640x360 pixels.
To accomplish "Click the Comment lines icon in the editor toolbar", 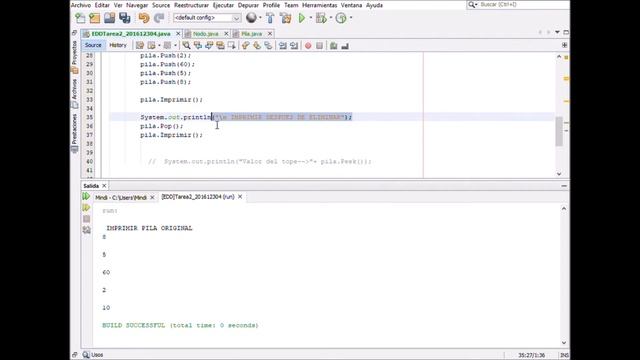I will 333,46.
